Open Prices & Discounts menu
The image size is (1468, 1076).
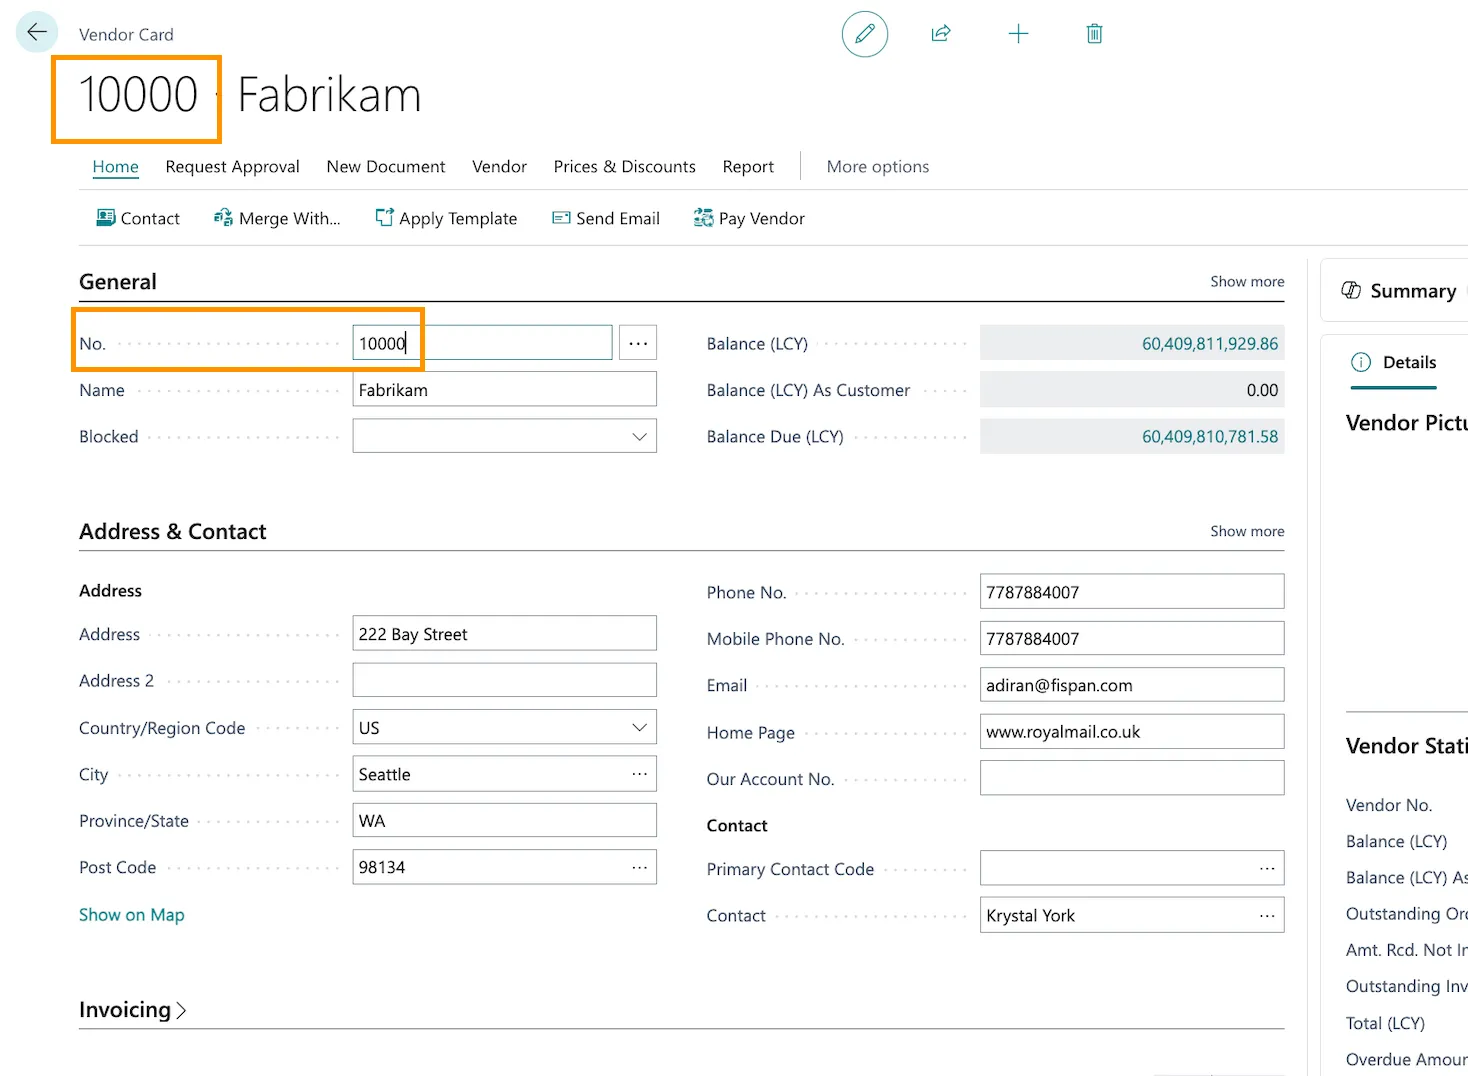point(625,167)
